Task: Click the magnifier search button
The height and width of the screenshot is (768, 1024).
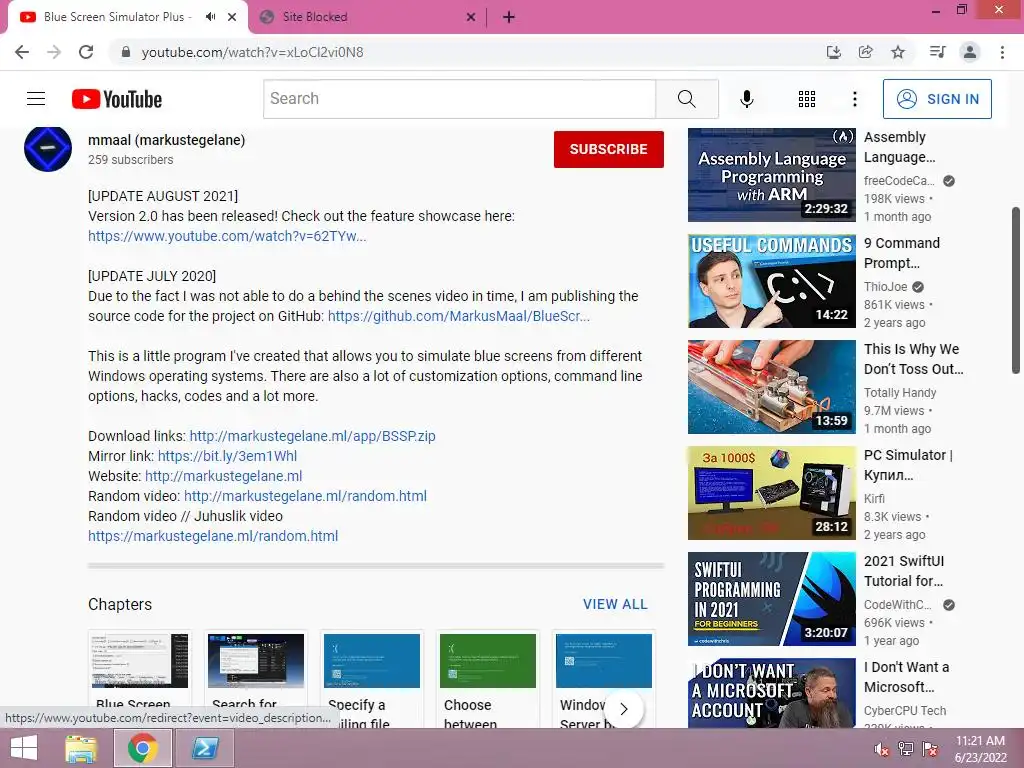Action: pyautogui.click(x=687, y=99)
